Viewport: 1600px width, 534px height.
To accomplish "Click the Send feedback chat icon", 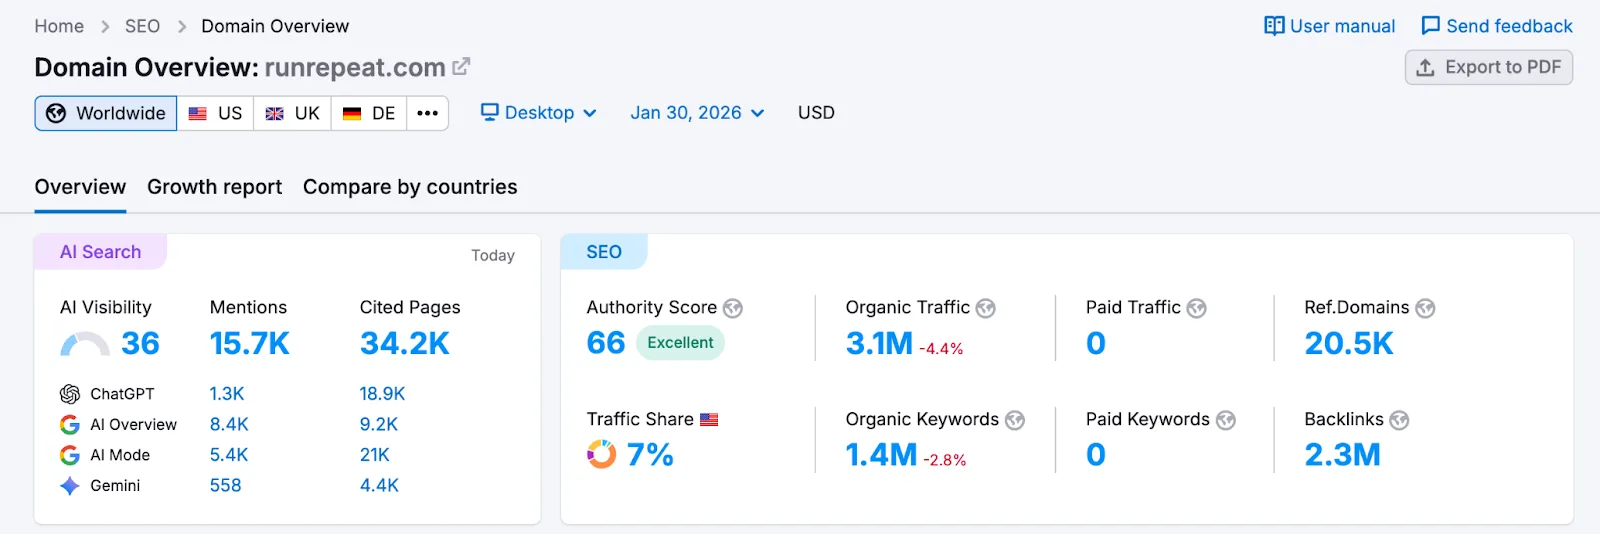I will (1431, 26).
